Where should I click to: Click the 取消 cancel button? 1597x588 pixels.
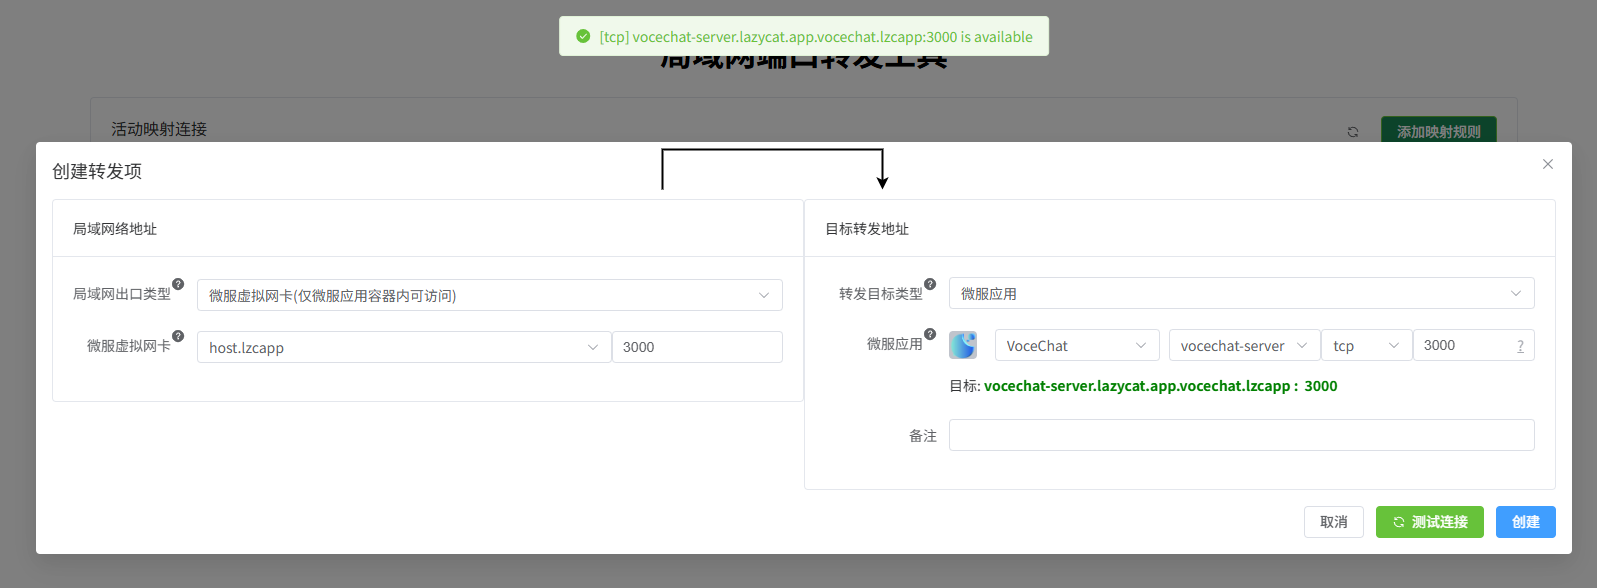(1334, 522)
